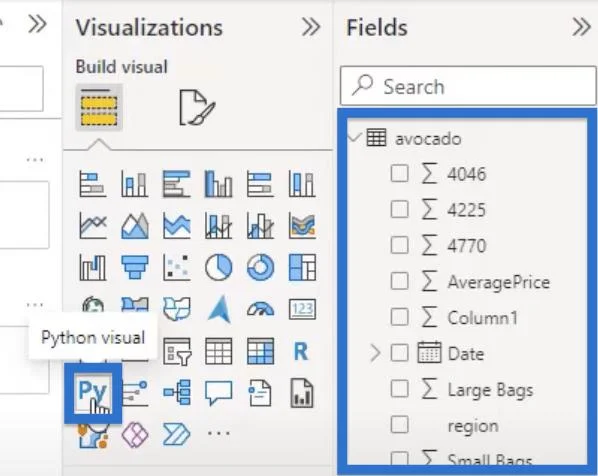Image resolution: width=598 pixels, height=476 pixels.
Task: Choose the treemap visual
Action: point(302,267)
